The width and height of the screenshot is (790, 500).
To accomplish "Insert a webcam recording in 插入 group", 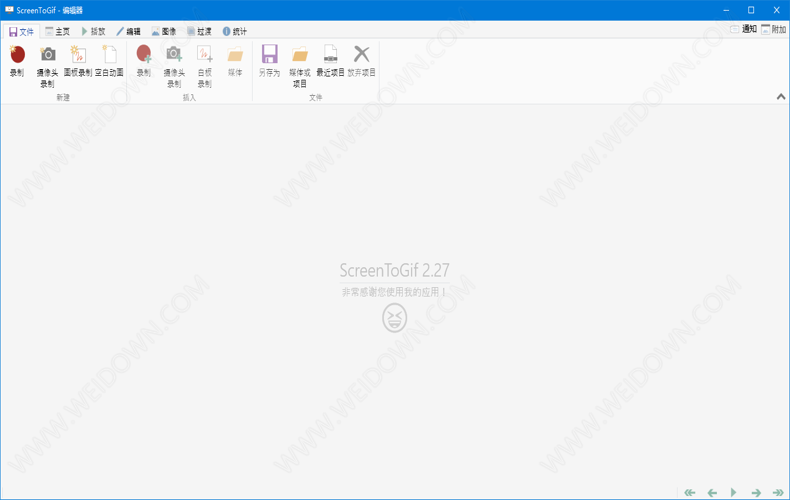I will (x=174, y=67).
